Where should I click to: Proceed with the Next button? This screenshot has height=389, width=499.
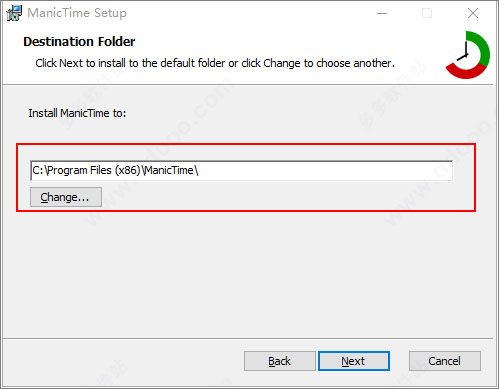tap(354, 361)
